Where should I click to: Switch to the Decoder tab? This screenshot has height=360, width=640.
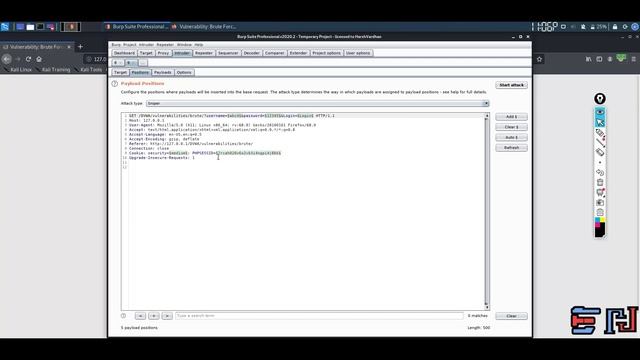pos(251,53)
